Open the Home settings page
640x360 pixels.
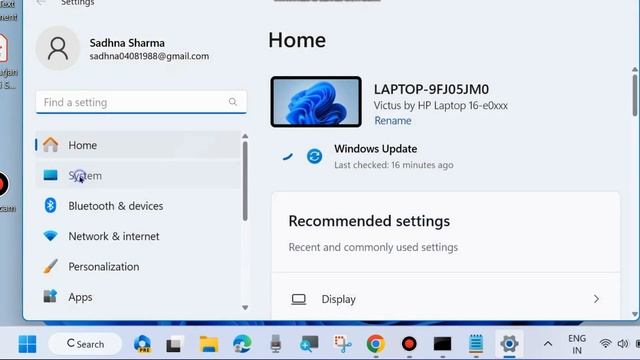click(138, 145)
